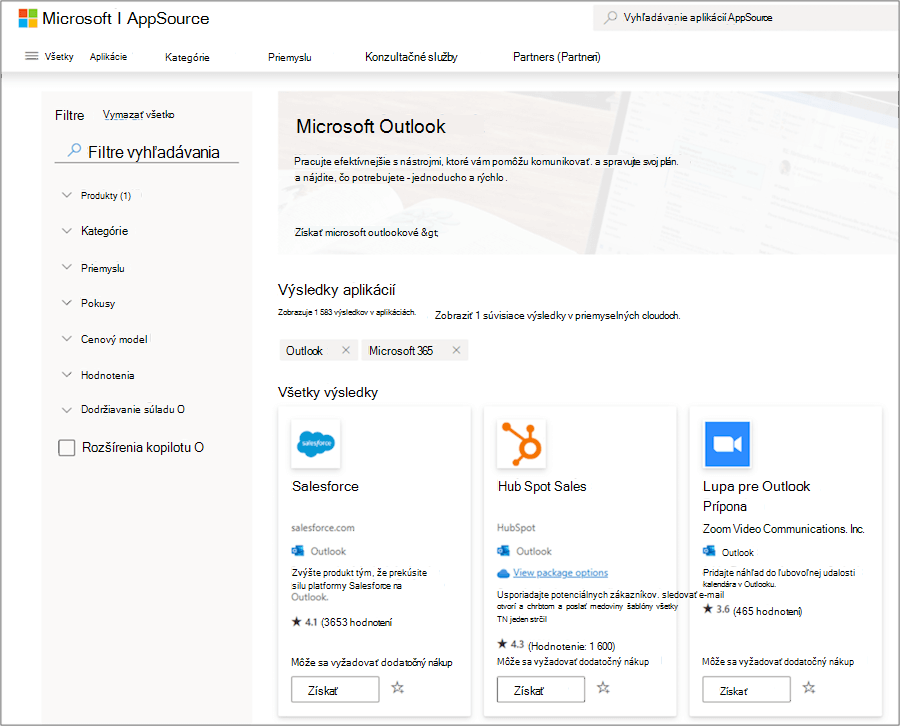Image resolution: width=900 pixels, height=726 pixels.
Task: Favorite Lupa pre Outlook with the star icon
Action: pos(809,688)
